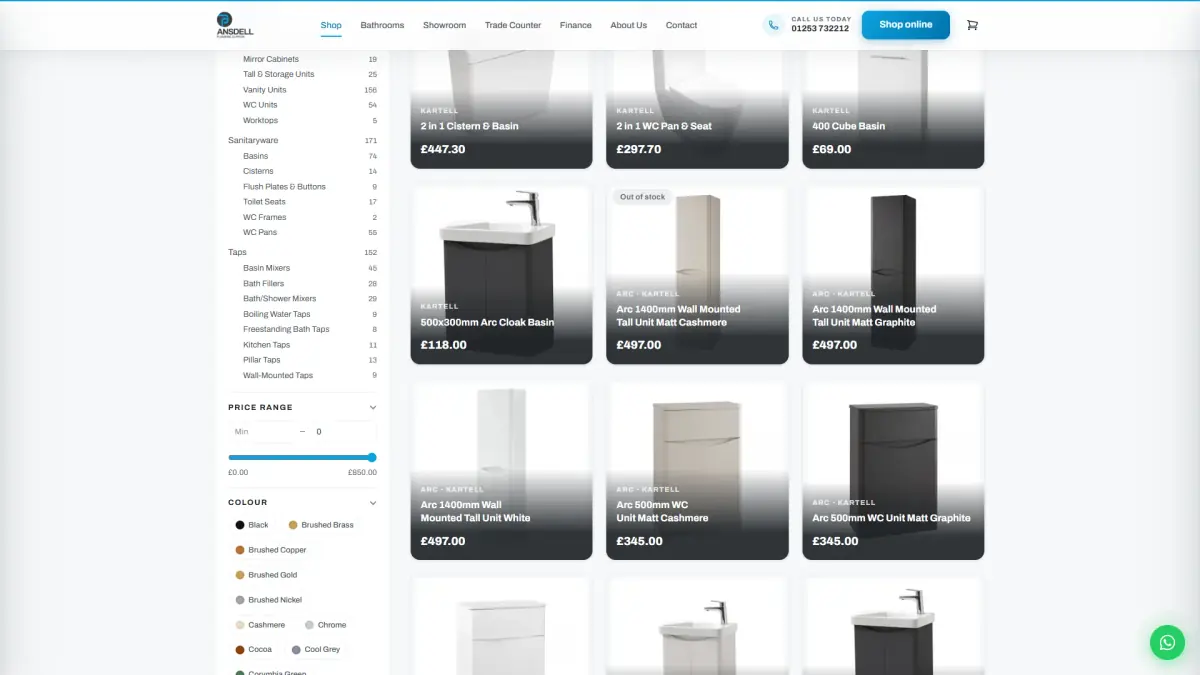Open About Us in navigation

[629, 25]
